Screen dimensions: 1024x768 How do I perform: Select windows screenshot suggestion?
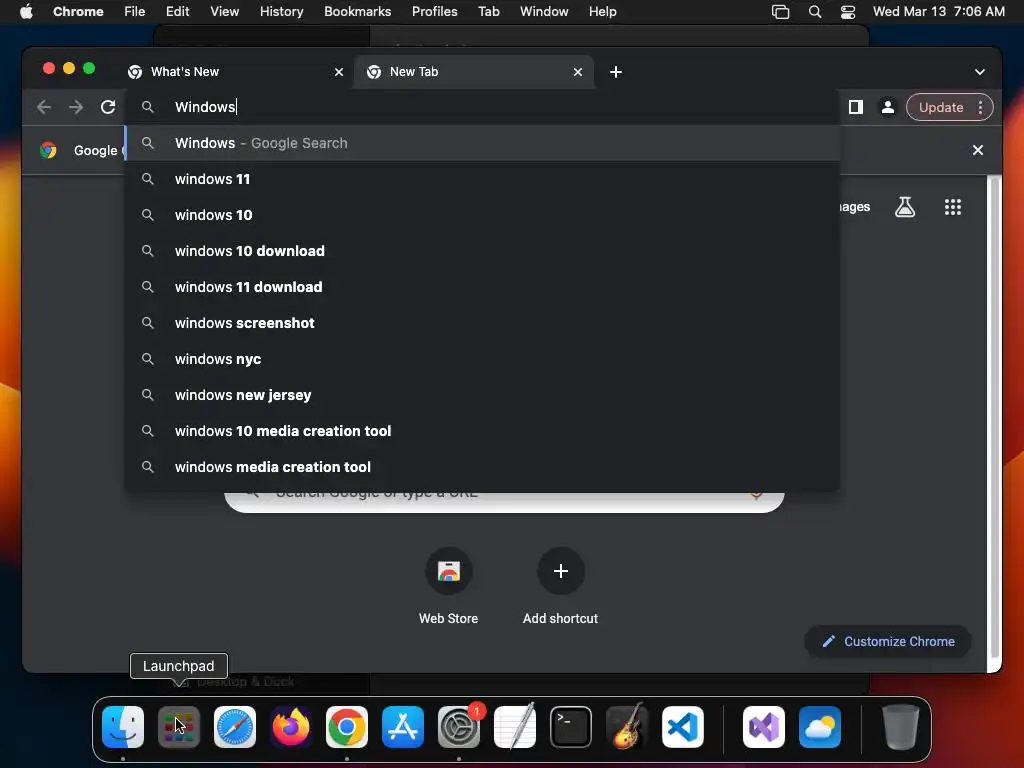pos(482,323)
